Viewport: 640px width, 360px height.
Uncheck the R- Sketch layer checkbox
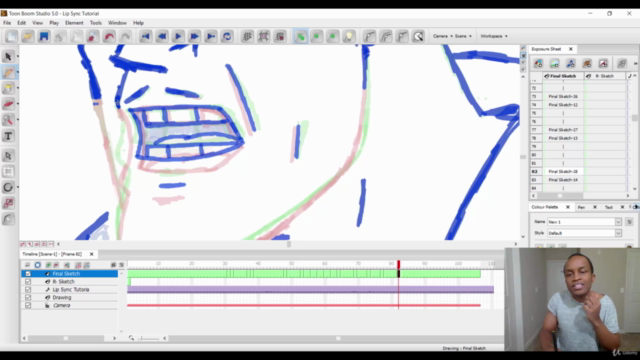tap(28, 282)
